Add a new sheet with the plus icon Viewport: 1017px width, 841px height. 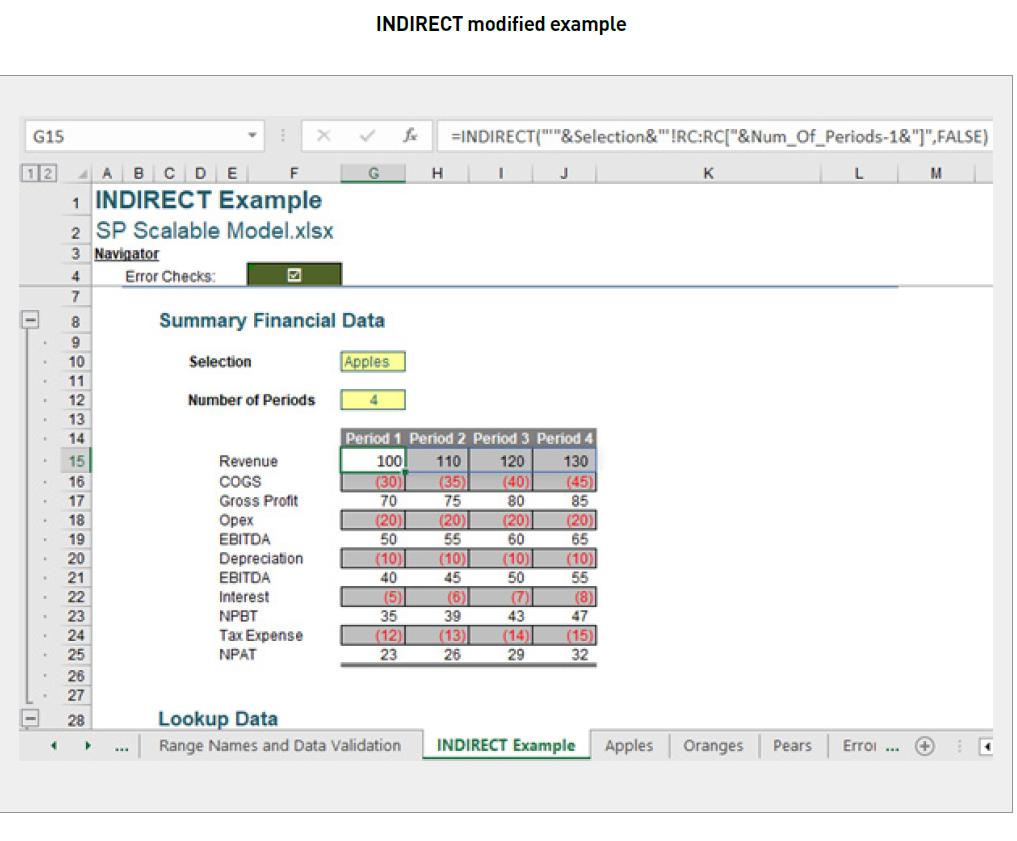click(925, 745)
